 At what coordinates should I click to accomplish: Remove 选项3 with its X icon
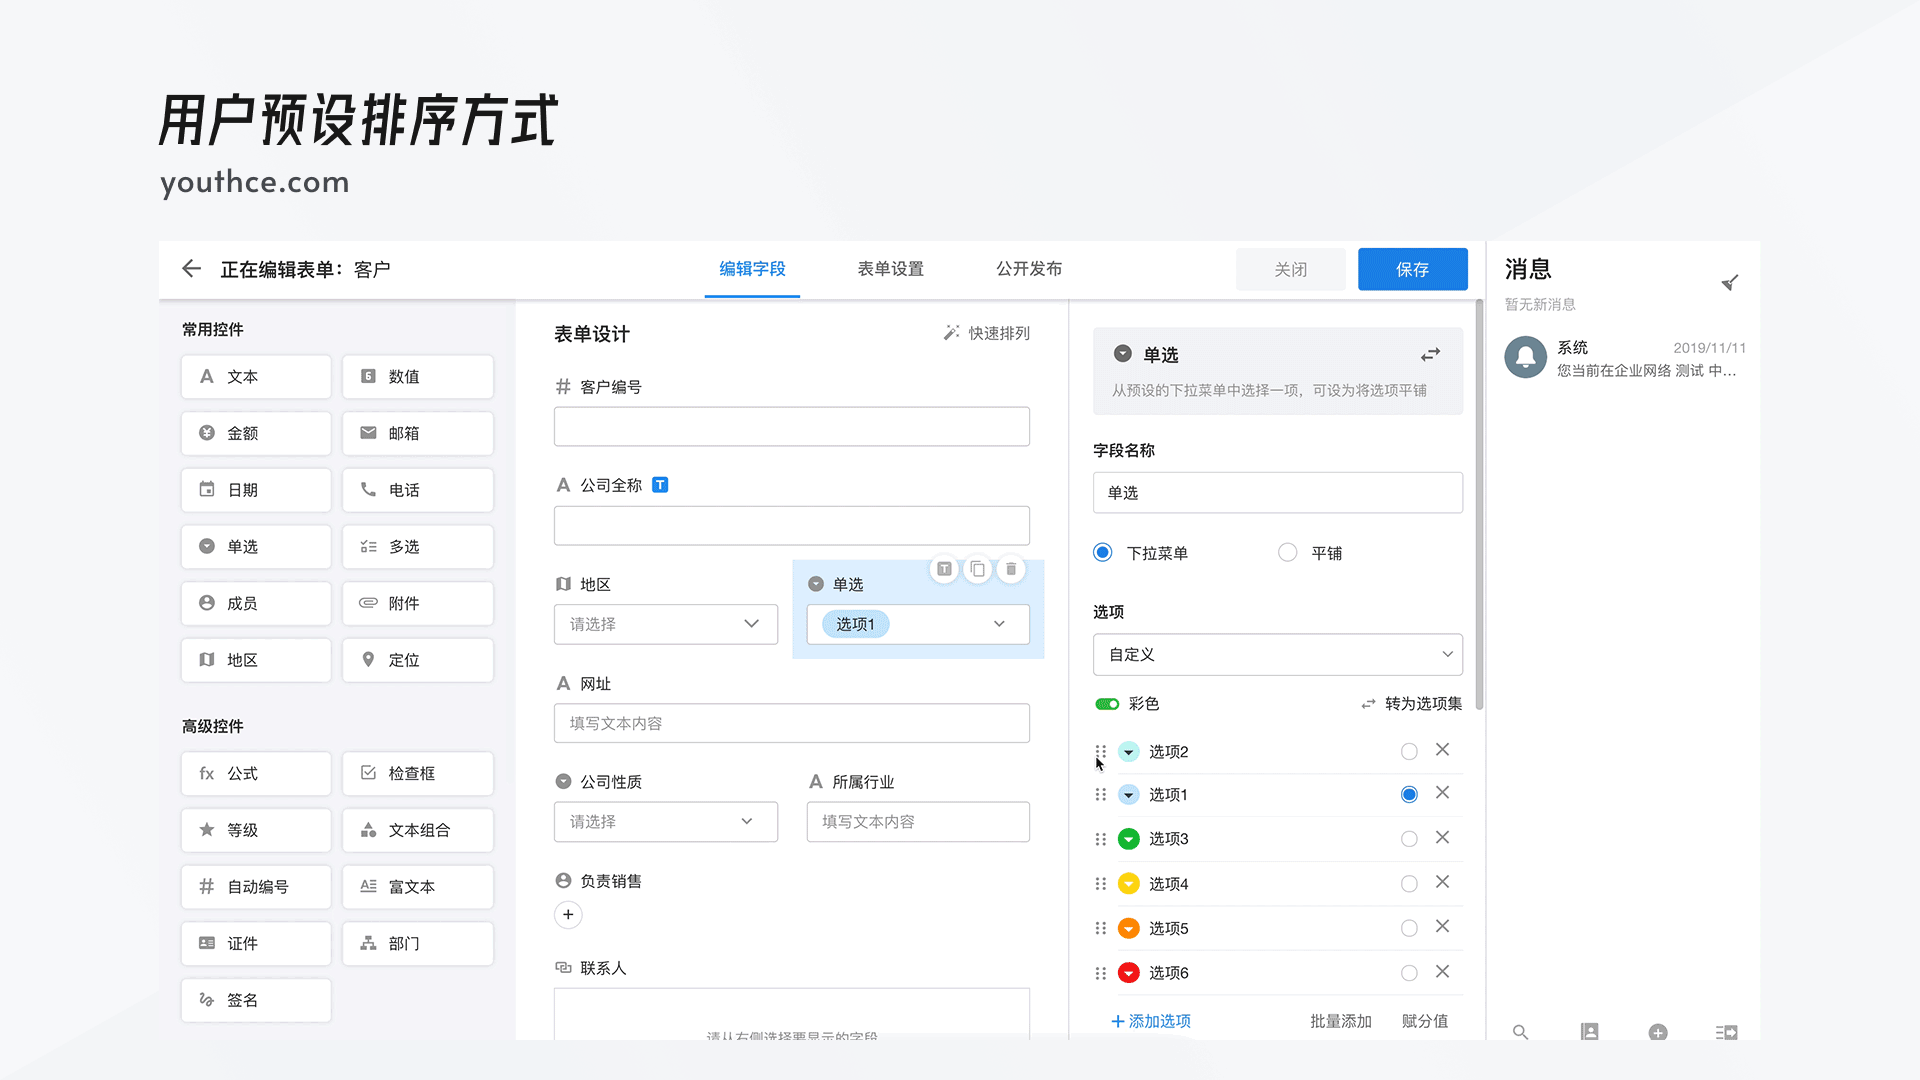tap(1442, 838)
